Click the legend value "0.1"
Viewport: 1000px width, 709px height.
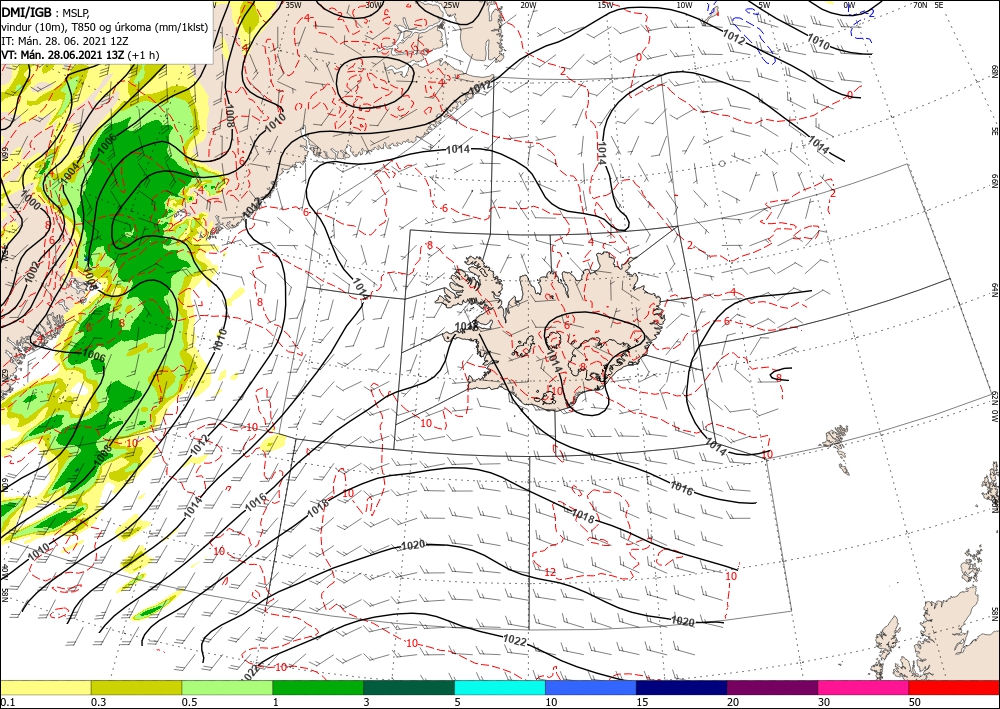pyautogui.click(x=8, y=702)
